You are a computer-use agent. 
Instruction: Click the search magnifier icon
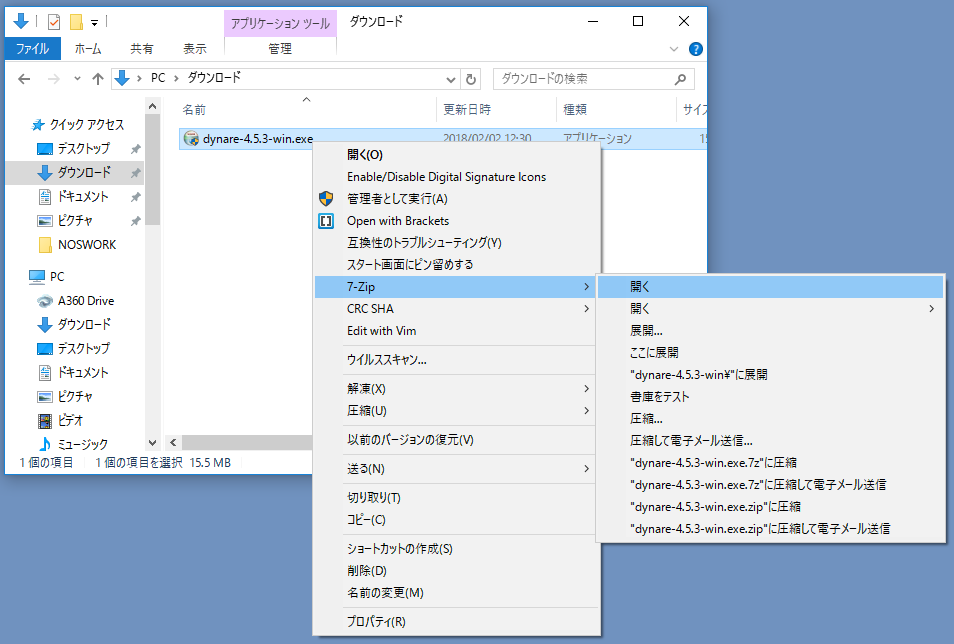click(680, 79)
